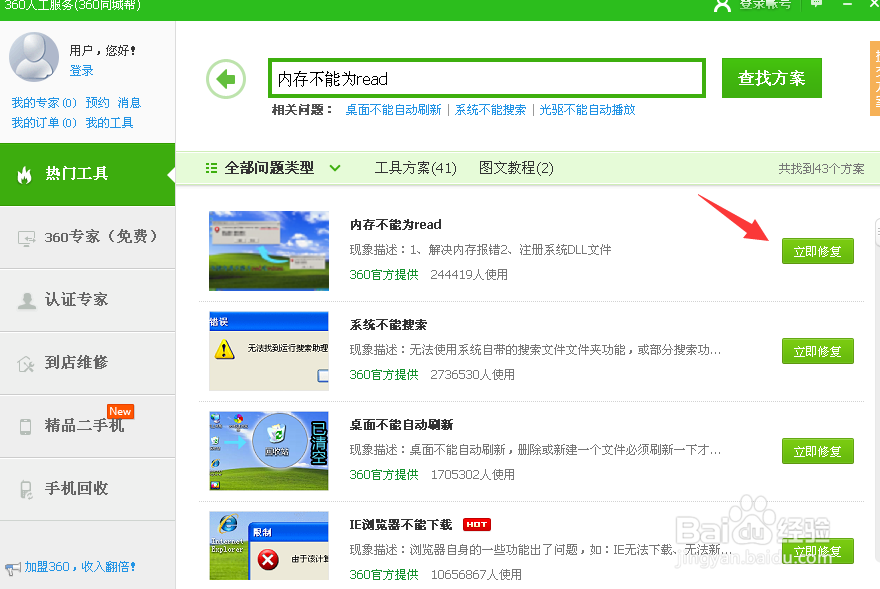Click list icon beside 全部问题类型
Image resolution: width=880 pixels, height=589 pixels.
(211, 168)
